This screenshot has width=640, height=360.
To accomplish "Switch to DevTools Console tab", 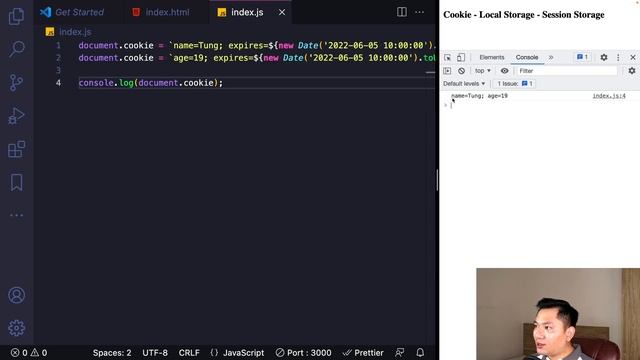I will click(527, 58).
